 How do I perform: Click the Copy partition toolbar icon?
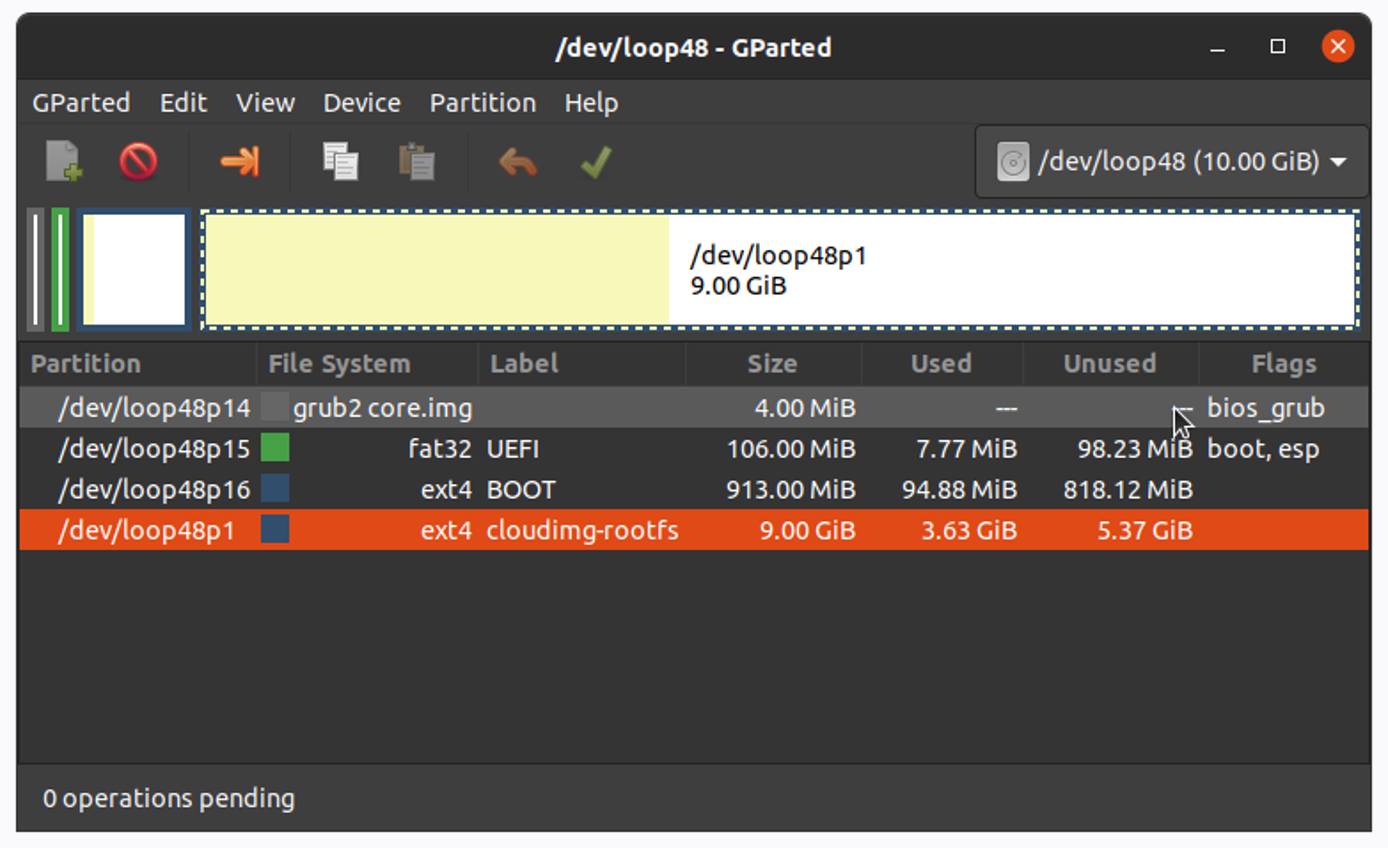click(x=340, y=161)
